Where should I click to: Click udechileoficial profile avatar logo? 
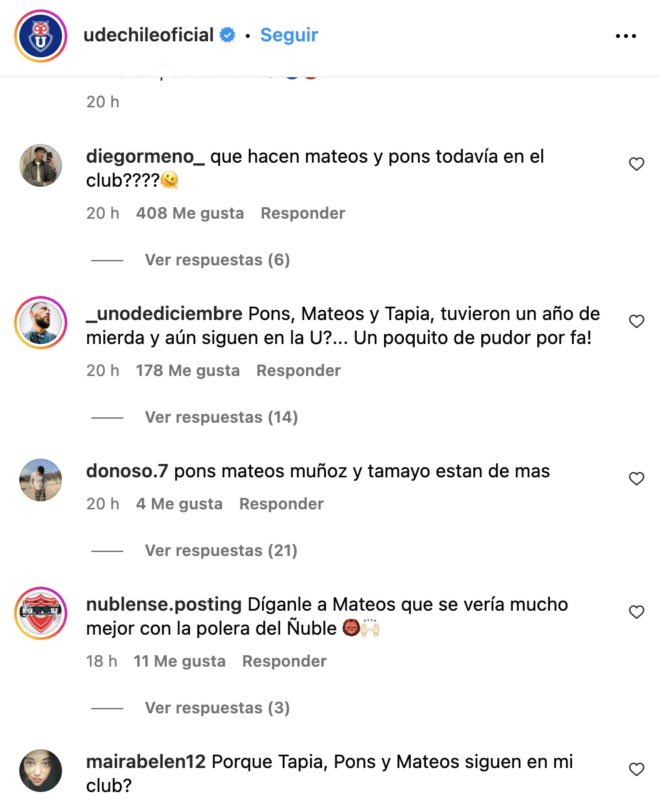pos(41,36)
